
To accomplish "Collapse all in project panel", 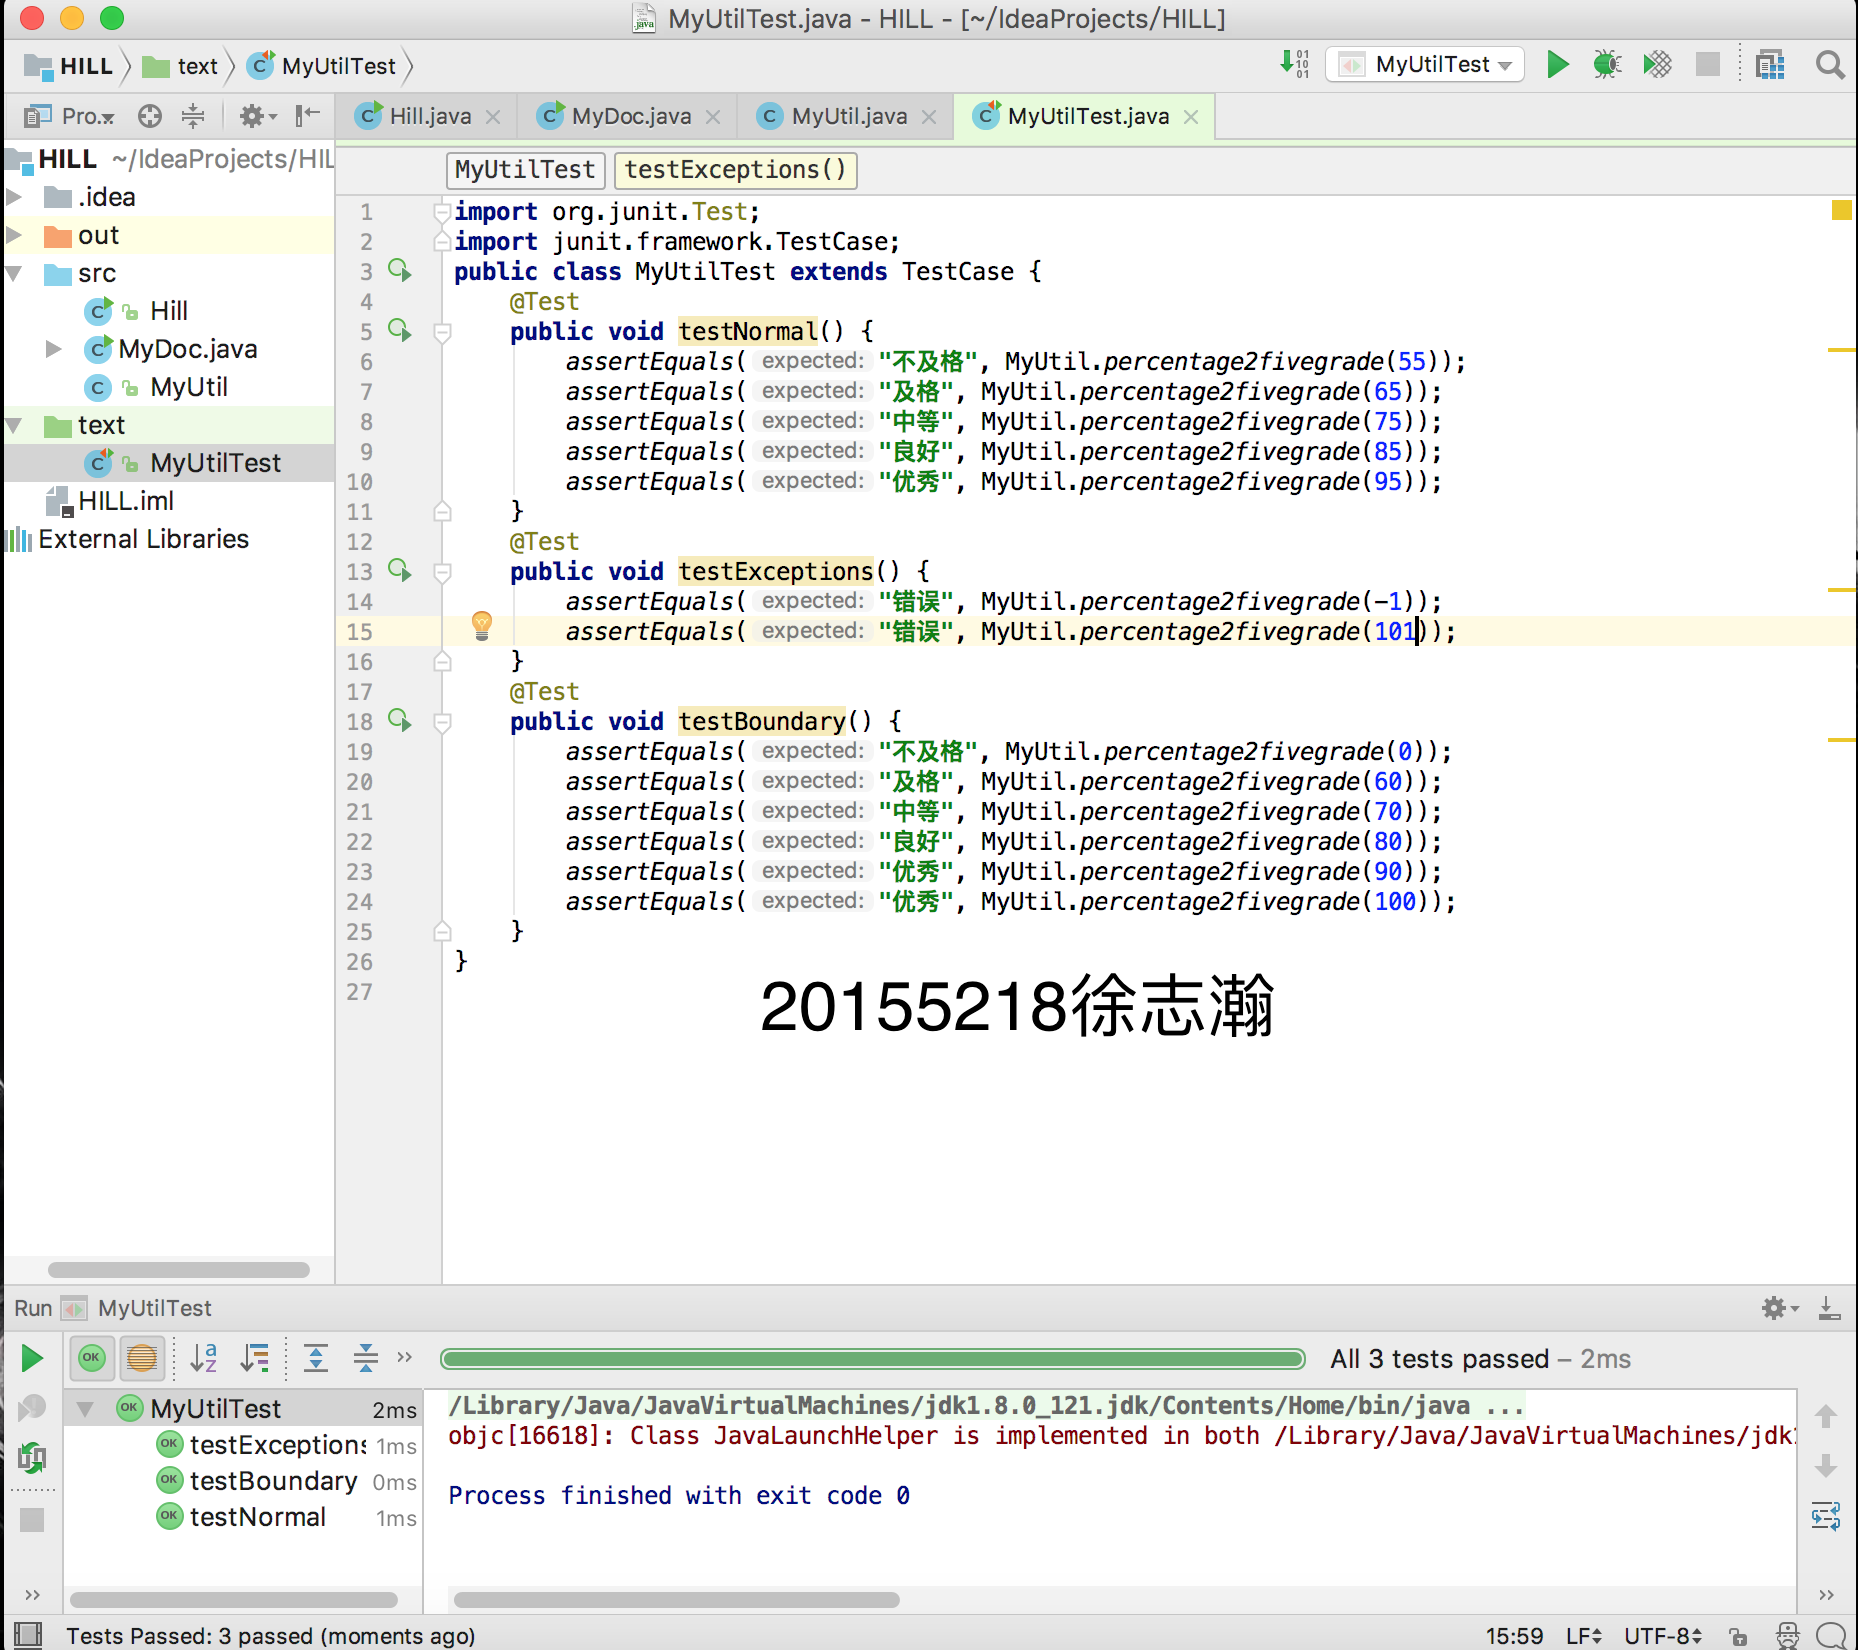I will (x=193, y=117).
